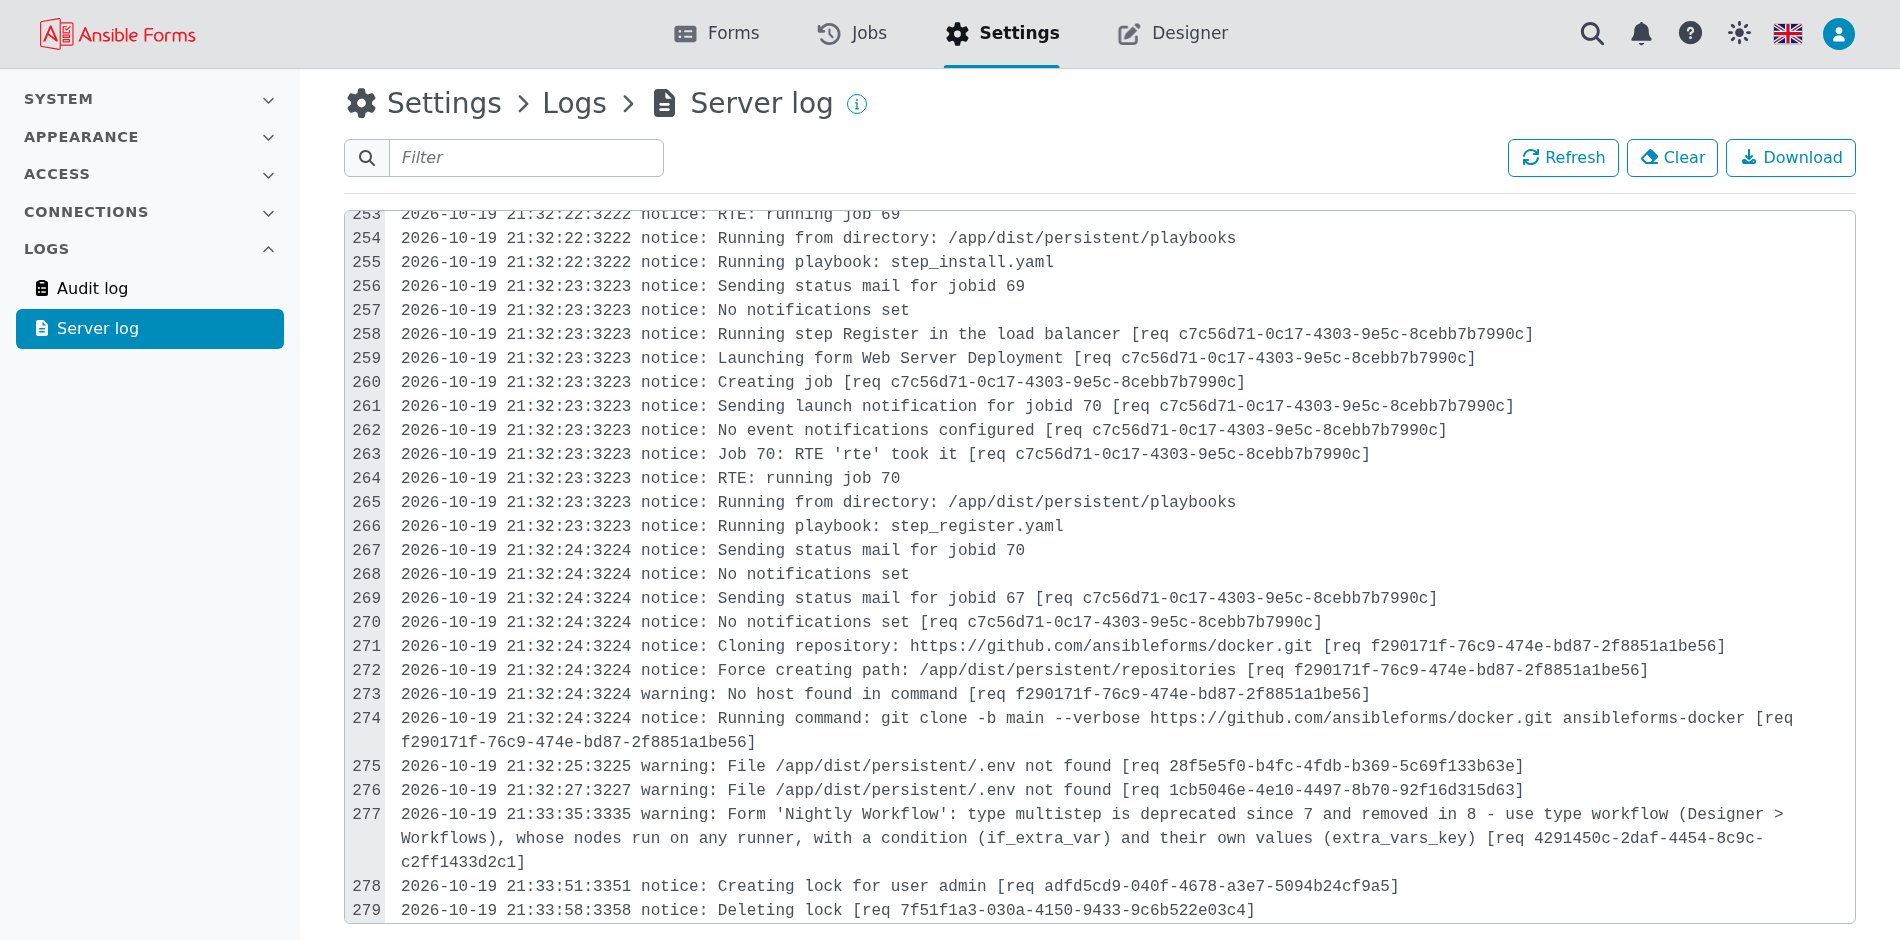
Task: Open the Forms tab
Action: (717, 33)
